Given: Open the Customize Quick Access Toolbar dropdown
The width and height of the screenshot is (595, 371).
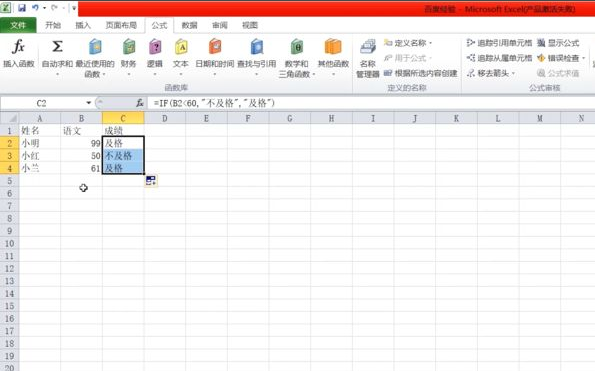Looking at the screenshot, I should [74, 8].
